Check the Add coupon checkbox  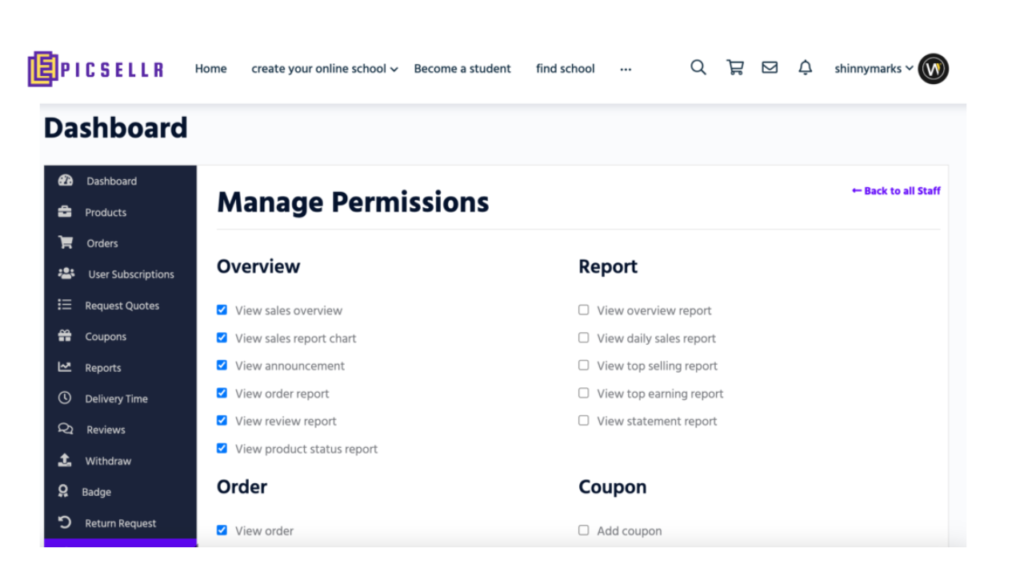point(583,530)
